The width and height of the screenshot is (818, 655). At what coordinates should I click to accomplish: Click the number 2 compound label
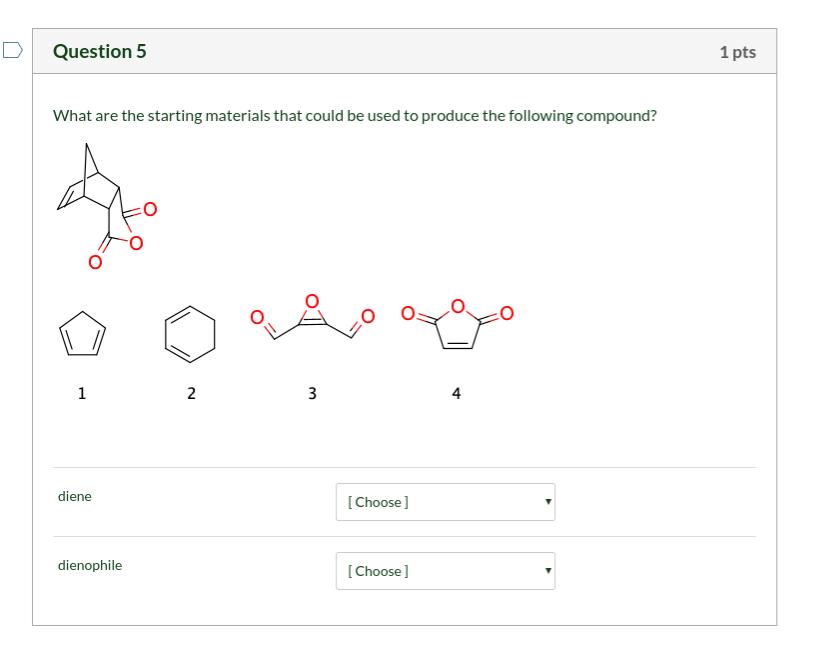click(191, 393)
